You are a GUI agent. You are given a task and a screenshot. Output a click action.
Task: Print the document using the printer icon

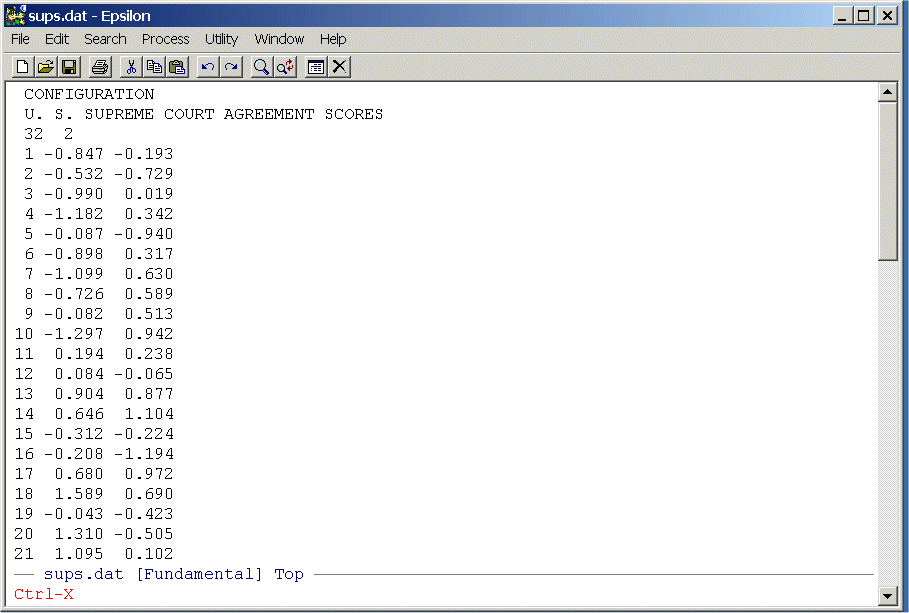(99, 67)
